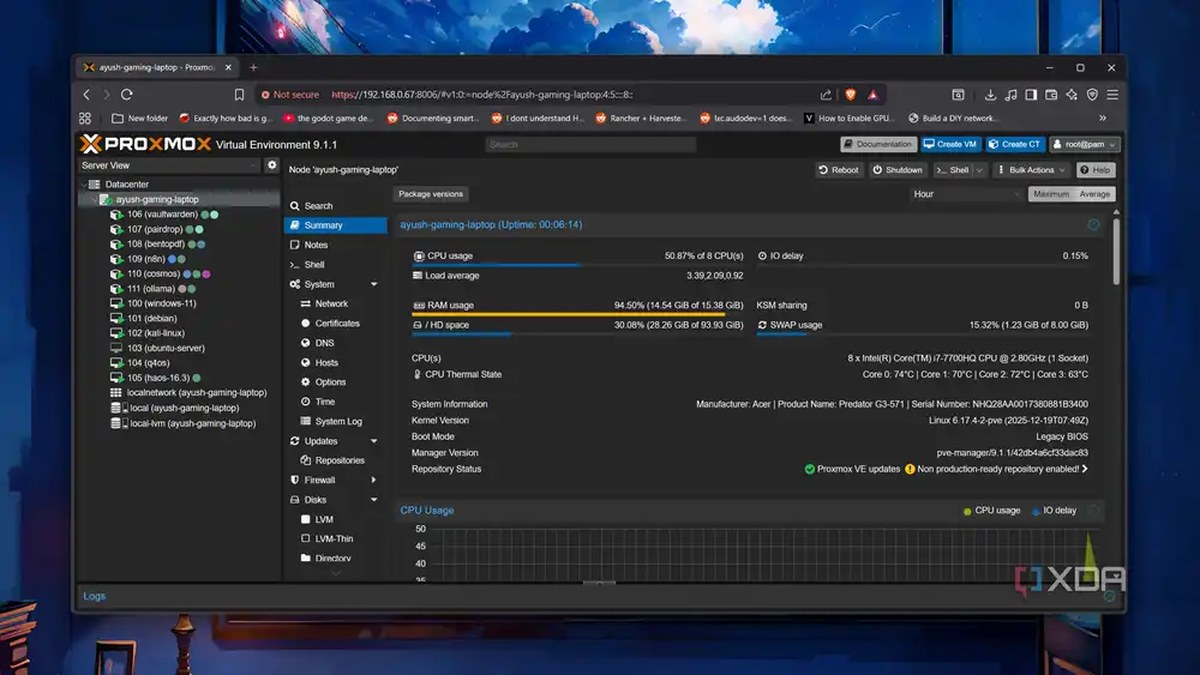Open the Brave shields lion icon

point(850,94)
